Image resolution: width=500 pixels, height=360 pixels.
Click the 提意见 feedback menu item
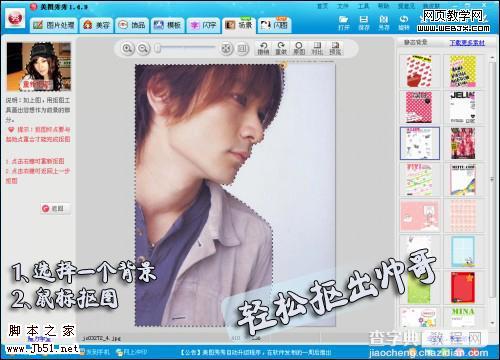406,6
